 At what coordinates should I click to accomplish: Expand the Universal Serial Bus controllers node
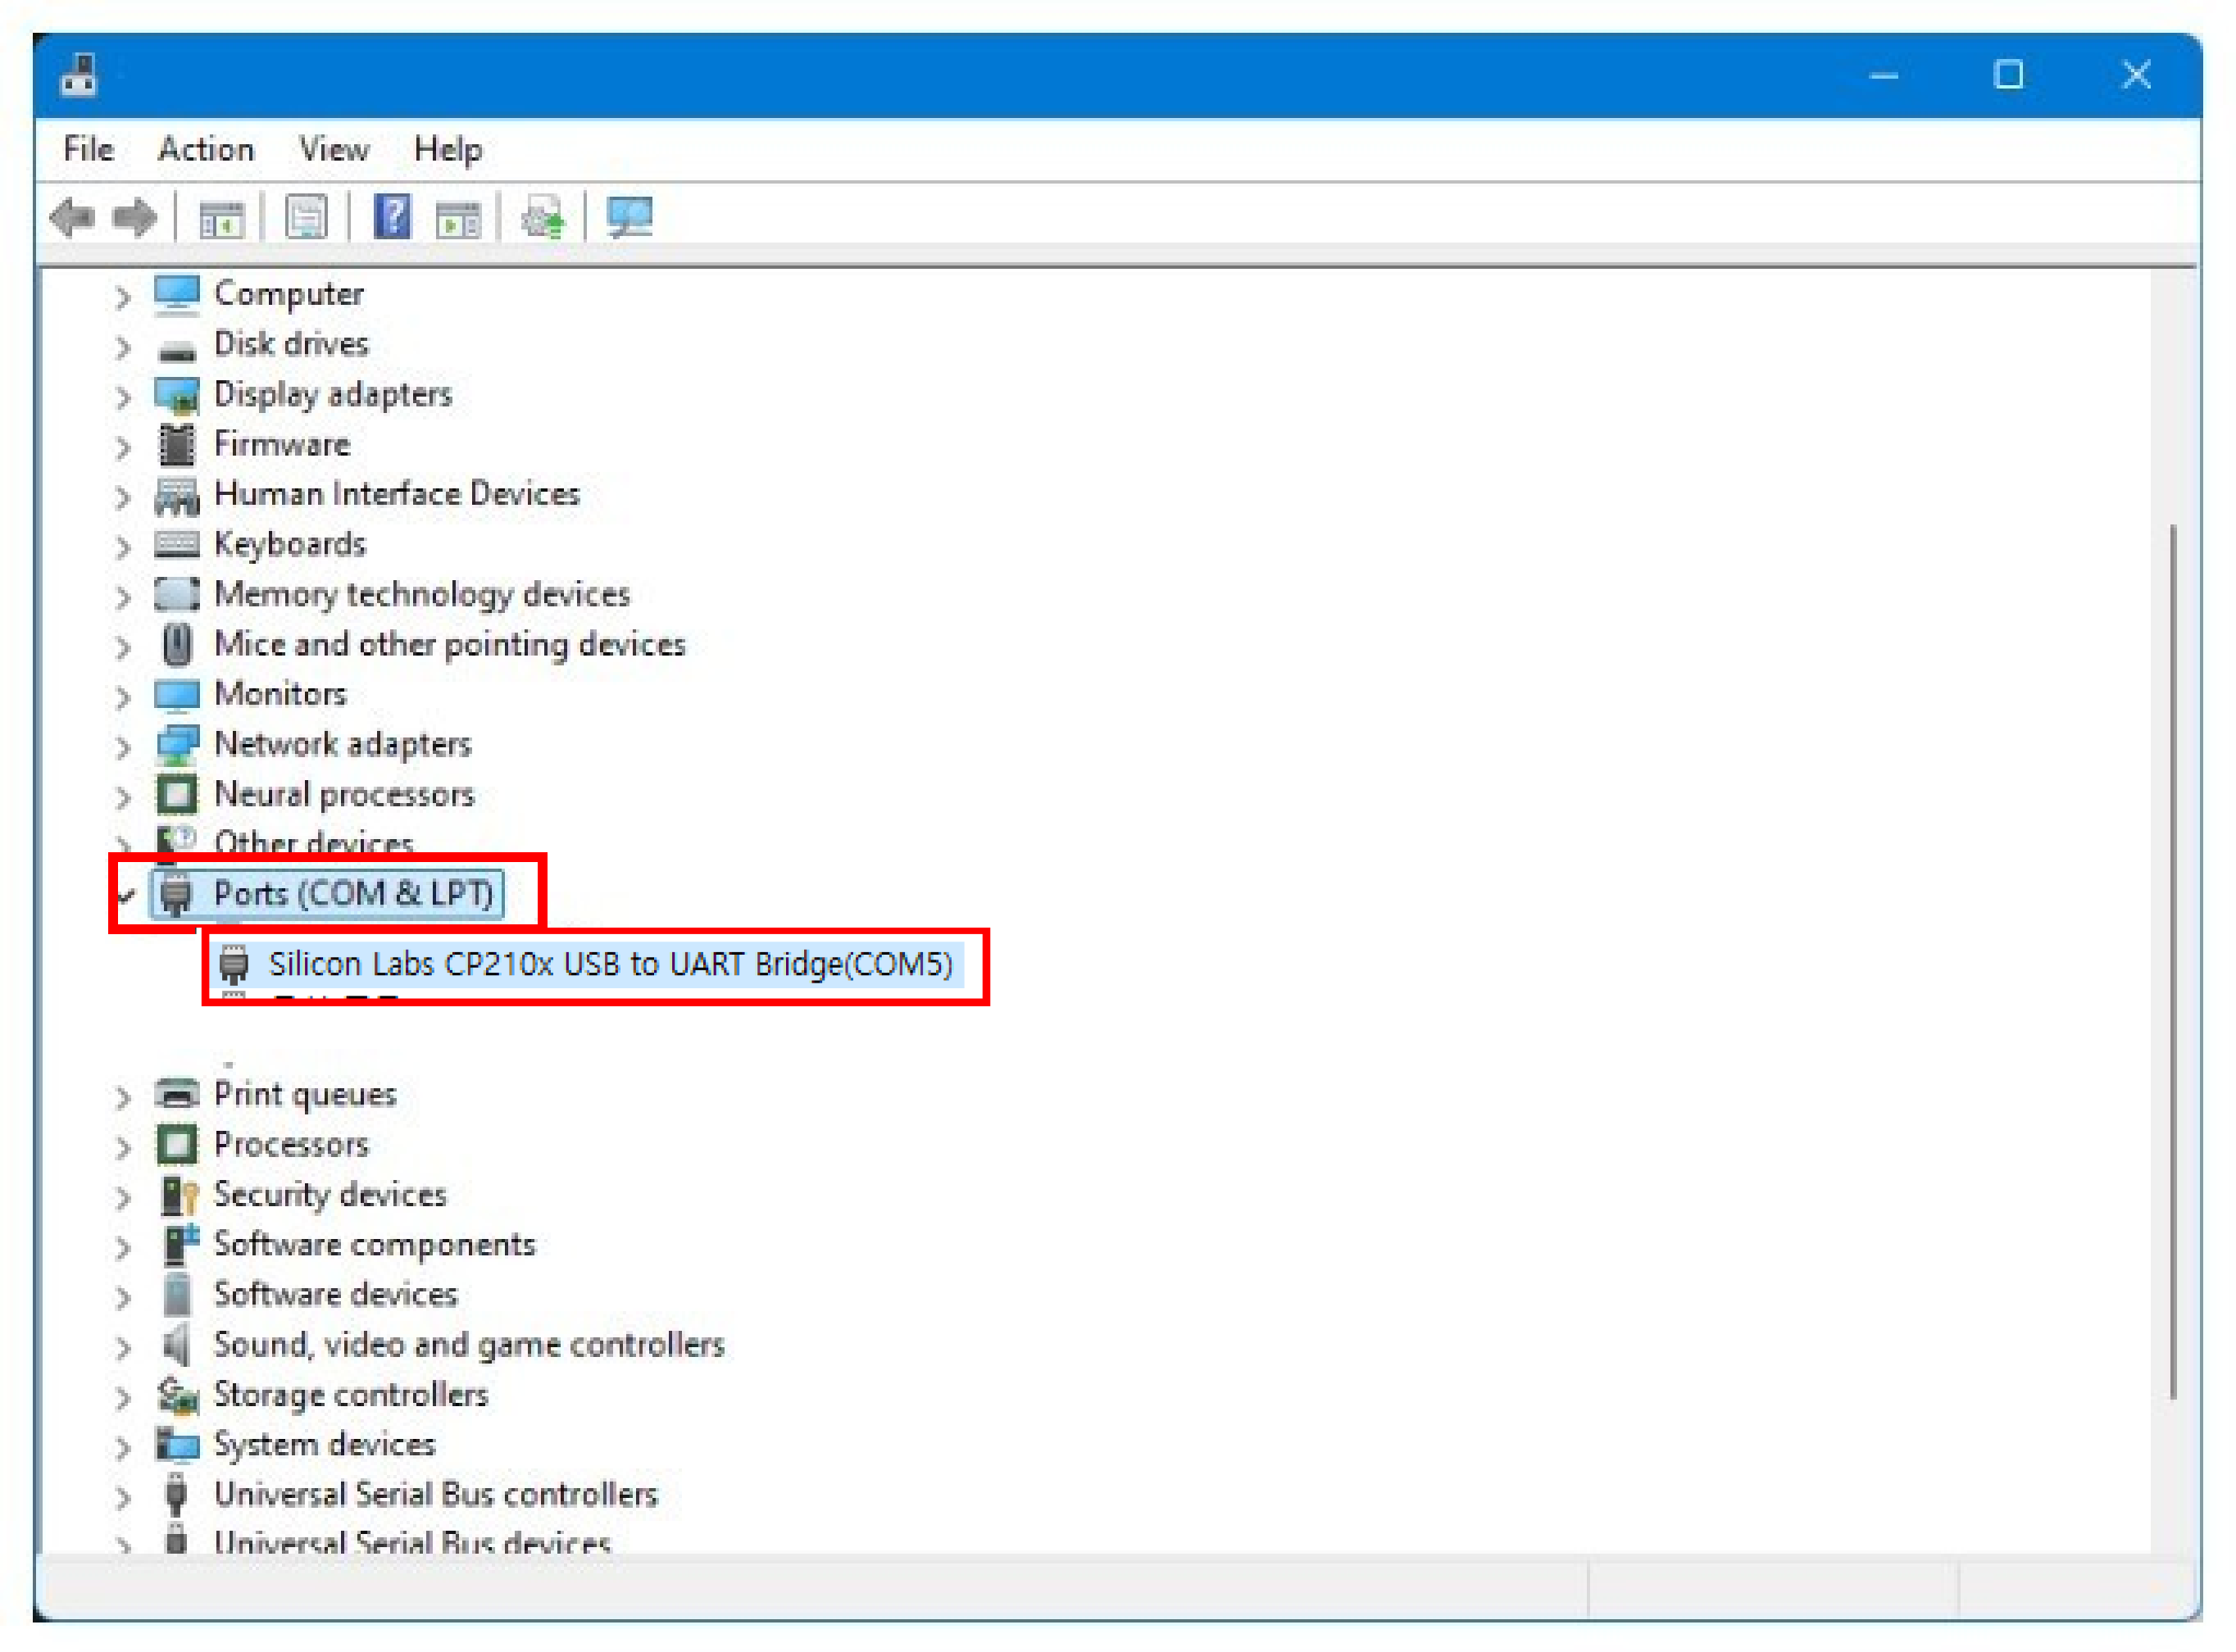coord(122,1494)
